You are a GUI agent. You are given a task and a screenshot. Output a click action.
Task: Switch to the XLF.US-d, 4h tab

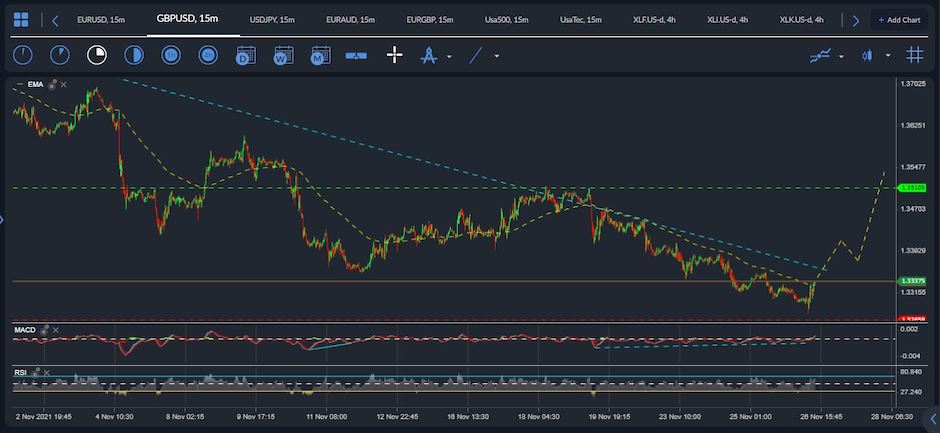click(655, 20)
